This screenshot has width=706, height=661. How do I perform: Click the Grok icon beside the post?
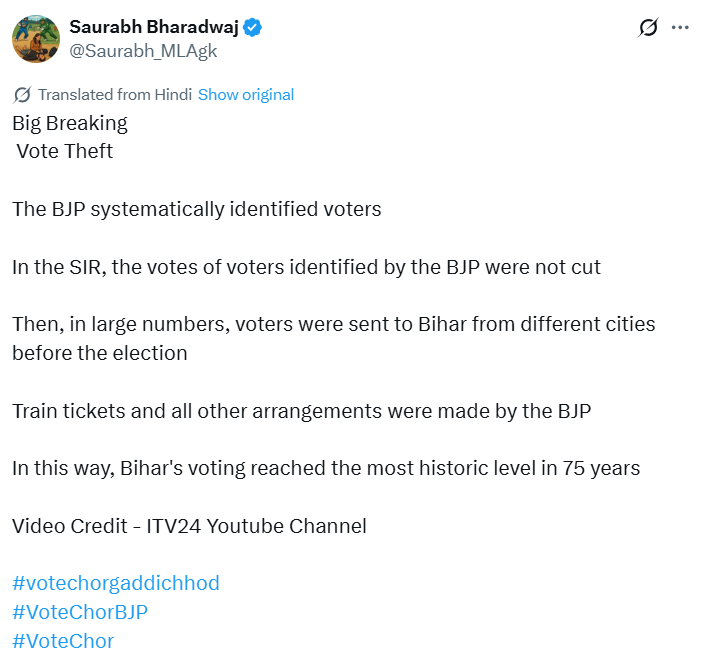(x=648, y=28)
